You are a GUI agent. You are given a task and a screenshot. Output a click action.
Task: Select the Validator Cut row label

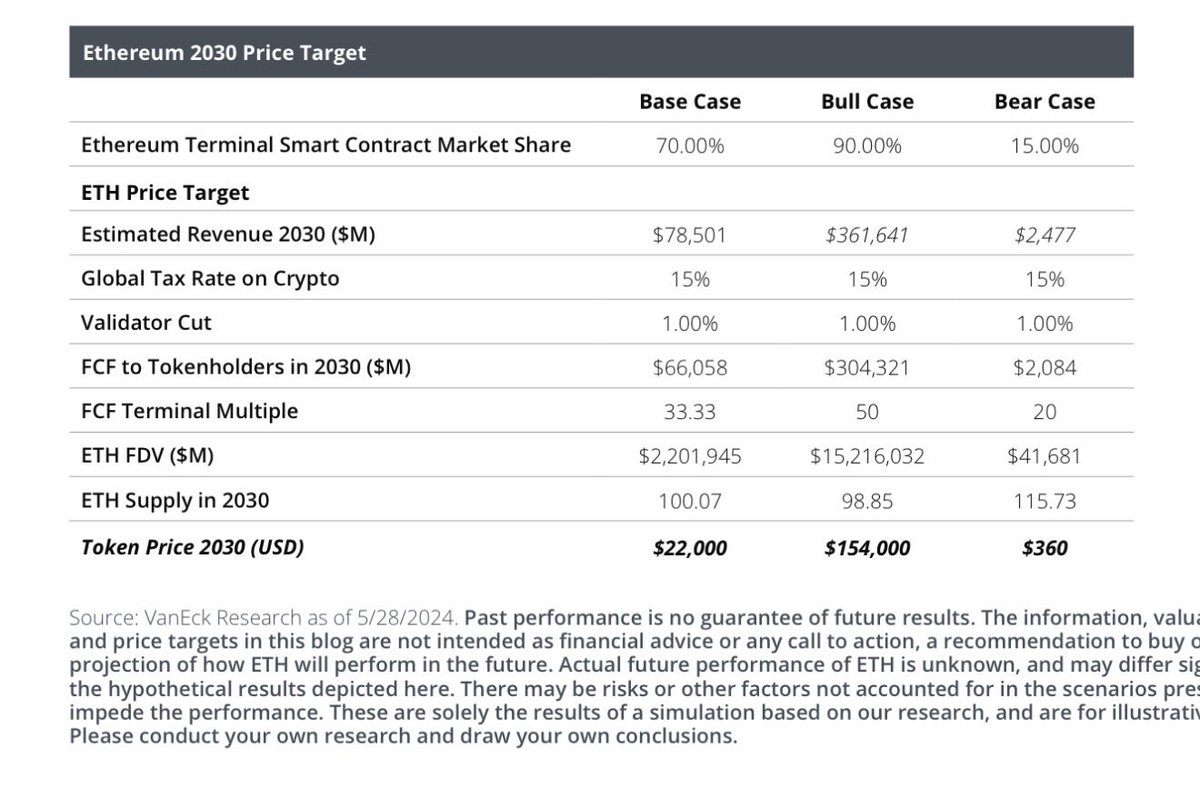146,323
